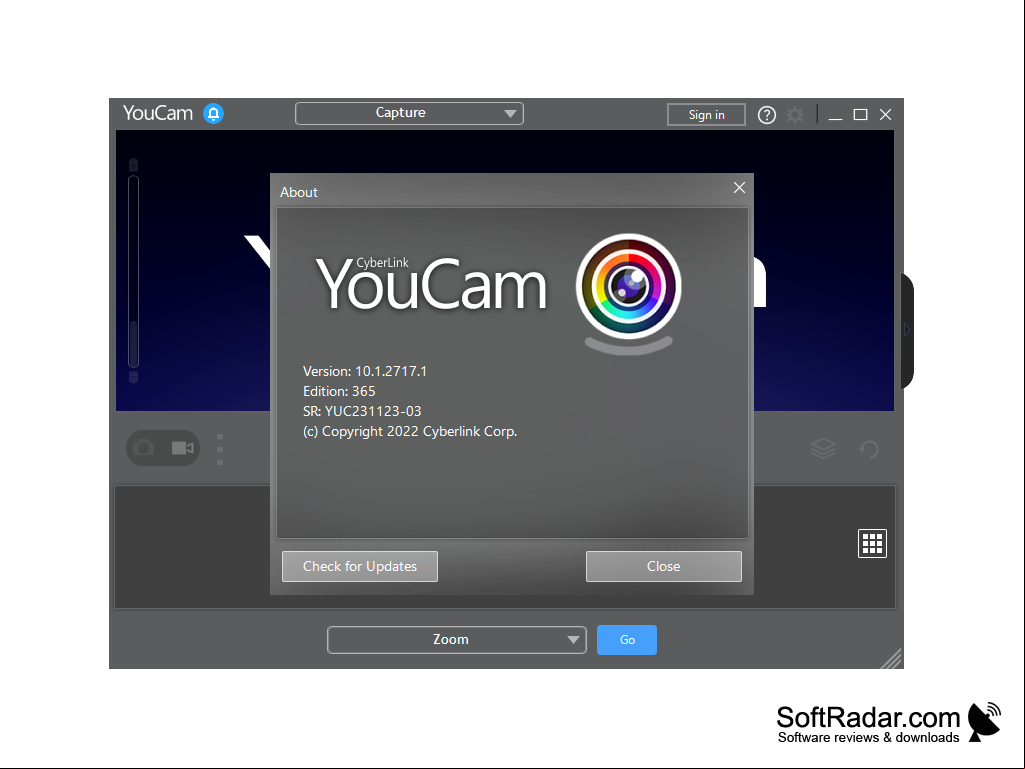Click the YouCam webcam lens logo
The image size is (1025, 769).
click(628, 293)
